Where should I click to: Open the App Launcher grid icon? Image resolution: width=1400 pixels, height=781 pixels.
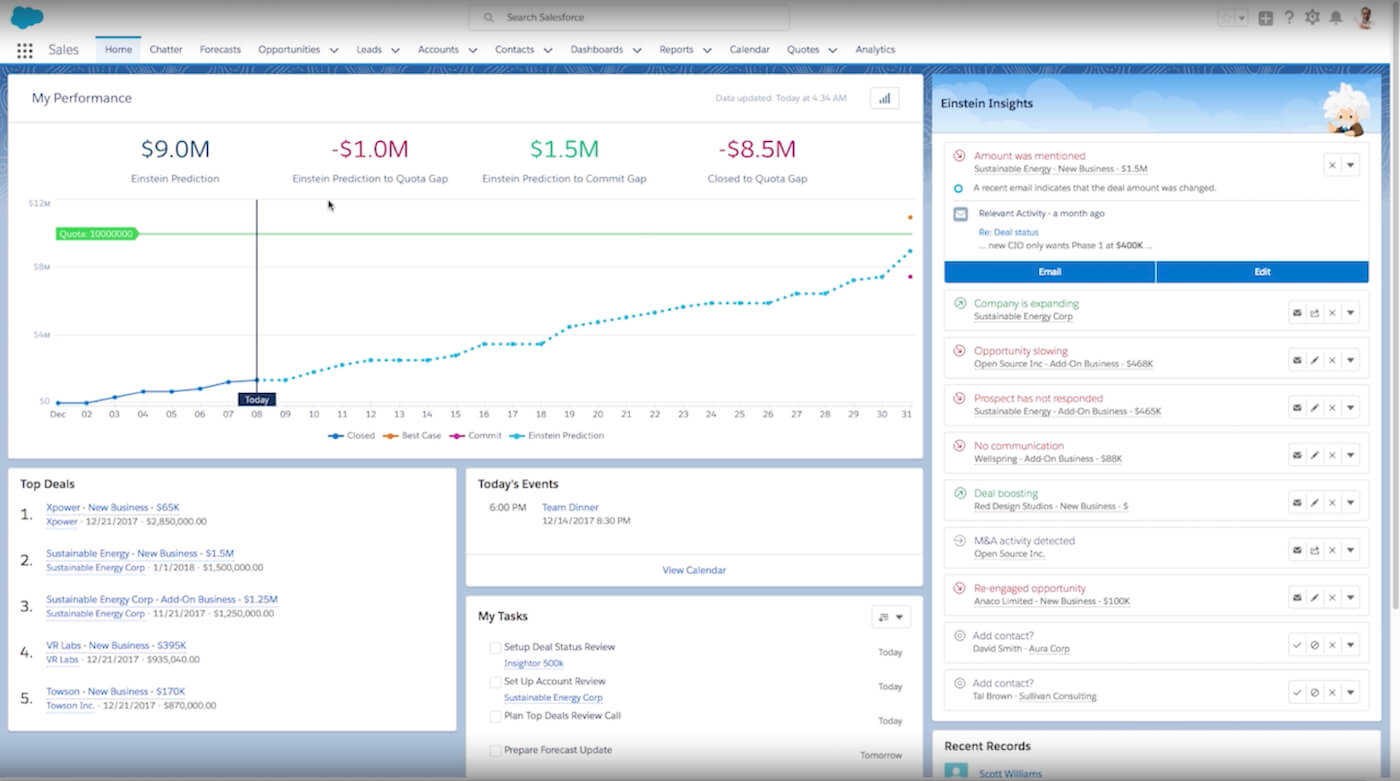coord(25,50)
